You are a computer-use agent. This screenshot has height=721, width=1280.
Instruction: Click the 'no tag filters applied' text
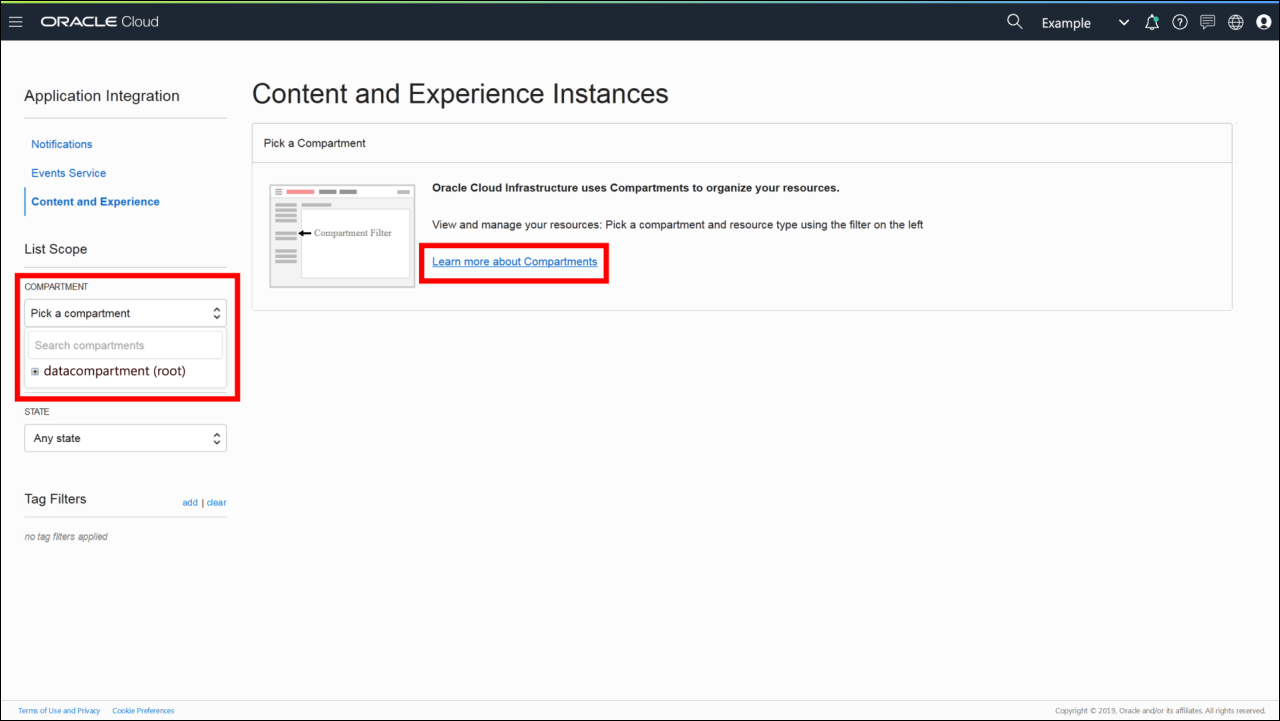click(66, 537)
